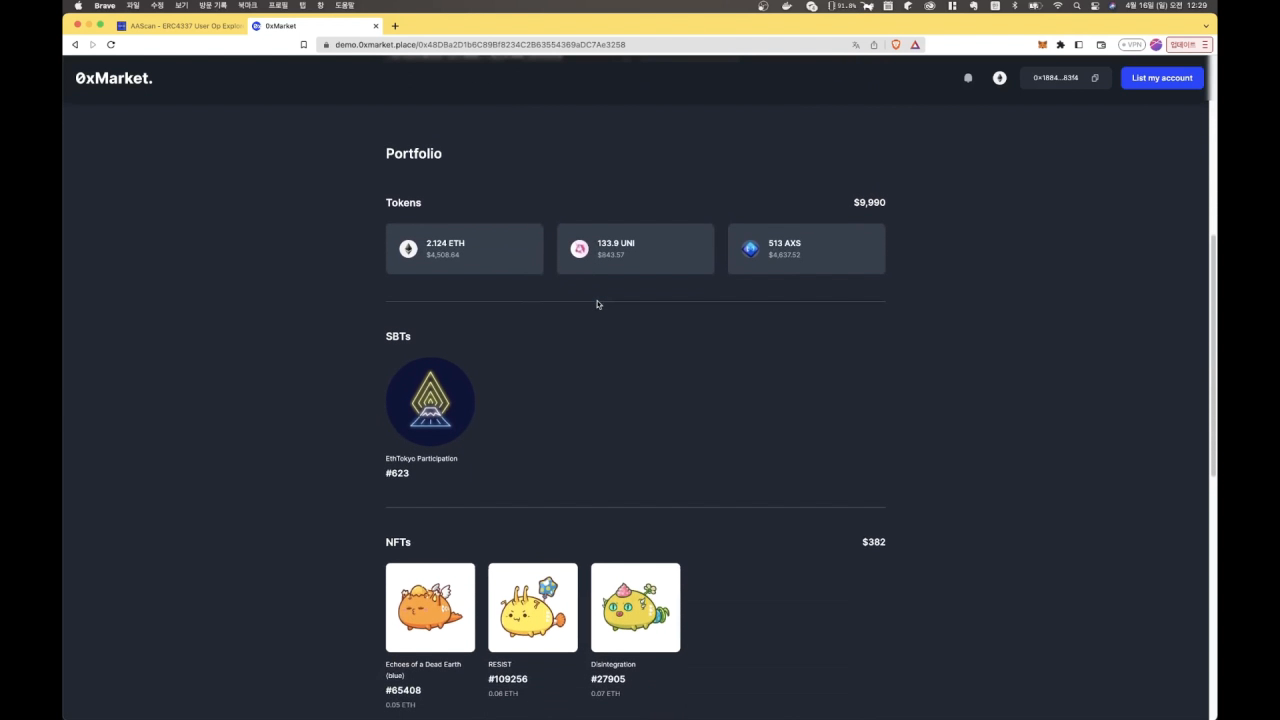
Task: Click the Portfolio heading
Action: click(413, 153)
